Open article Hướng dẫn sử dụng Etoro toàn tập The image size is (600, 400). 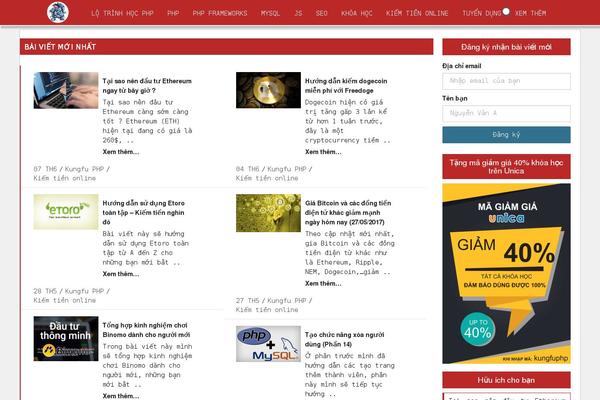pyautogui.click(x=143, y=212)
